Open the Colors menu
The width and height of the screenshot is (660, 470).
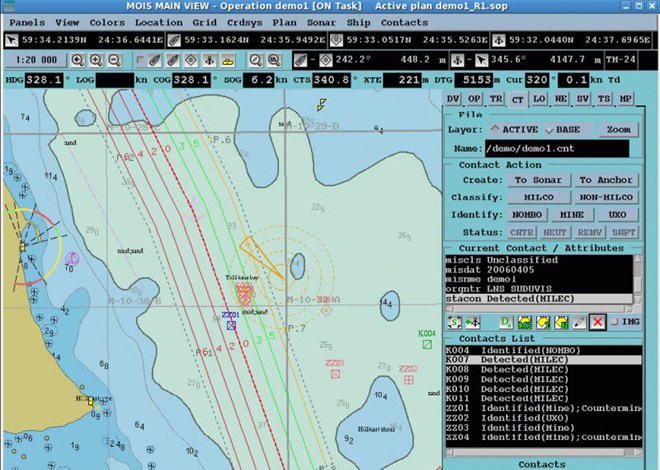pyautogui.click(x=107, y=23)
